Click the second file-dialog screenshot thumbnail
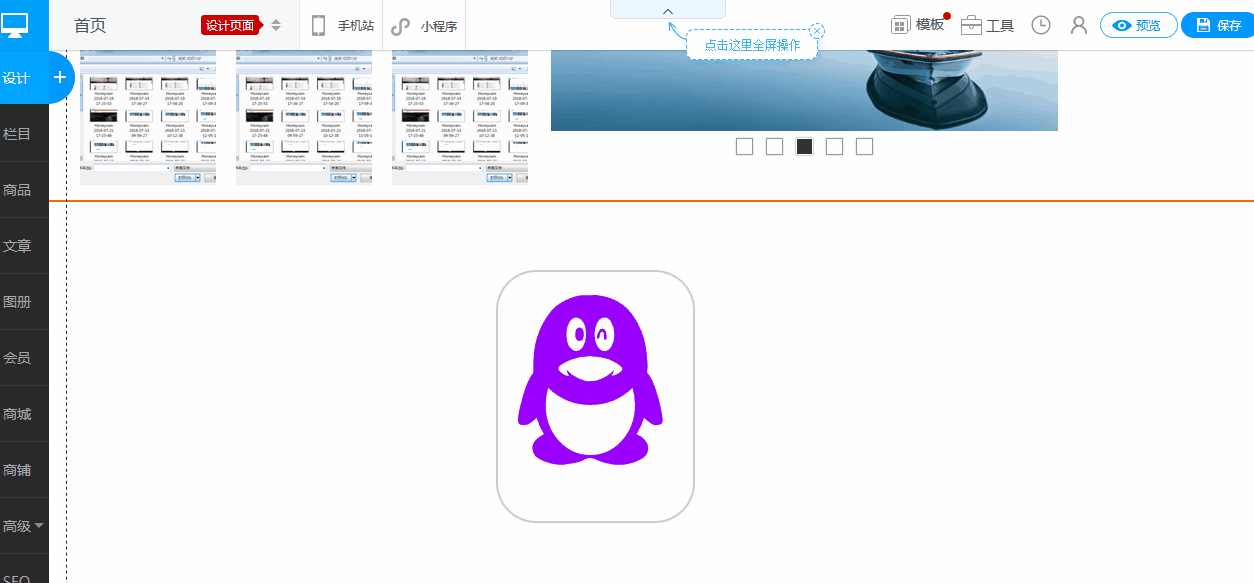This screenshot has height=583, width=1254. pos(304,118)
